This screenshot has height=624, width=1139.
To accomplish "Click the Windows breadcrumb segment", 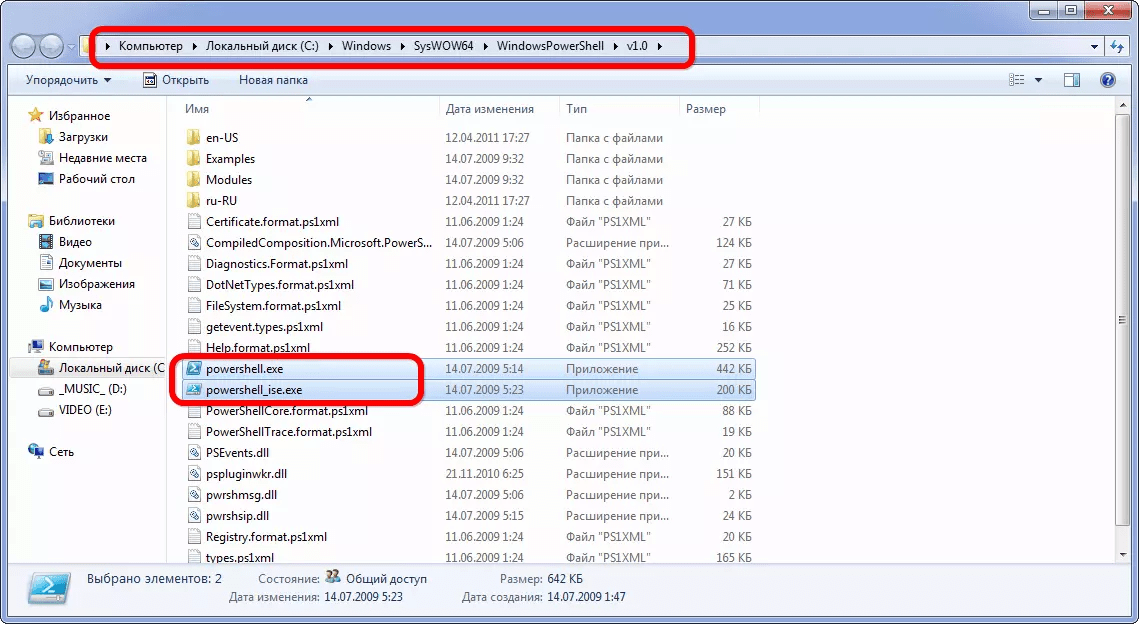I will (366, 46).
